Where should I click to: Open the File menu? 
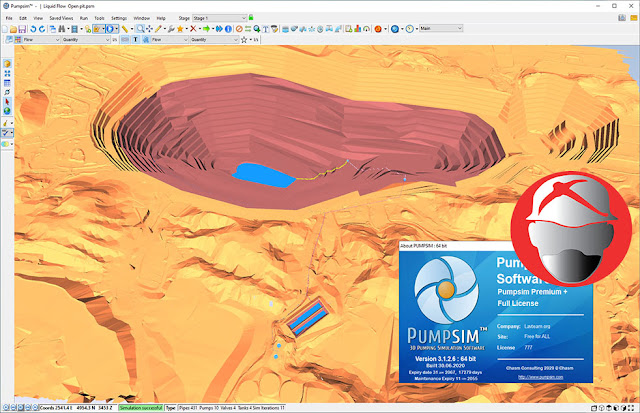point(9,18)
